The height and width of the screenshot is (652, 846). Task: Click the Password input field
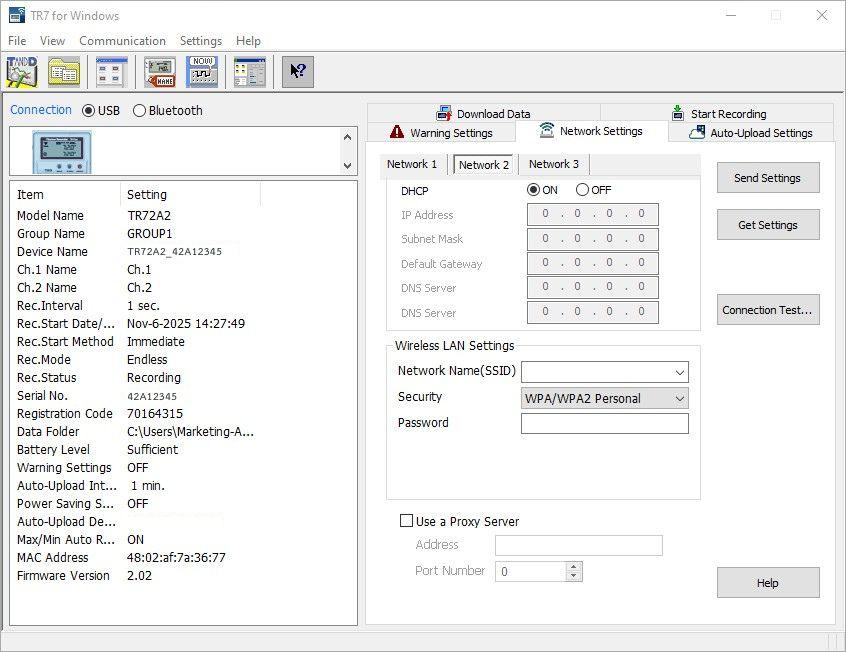603,423
